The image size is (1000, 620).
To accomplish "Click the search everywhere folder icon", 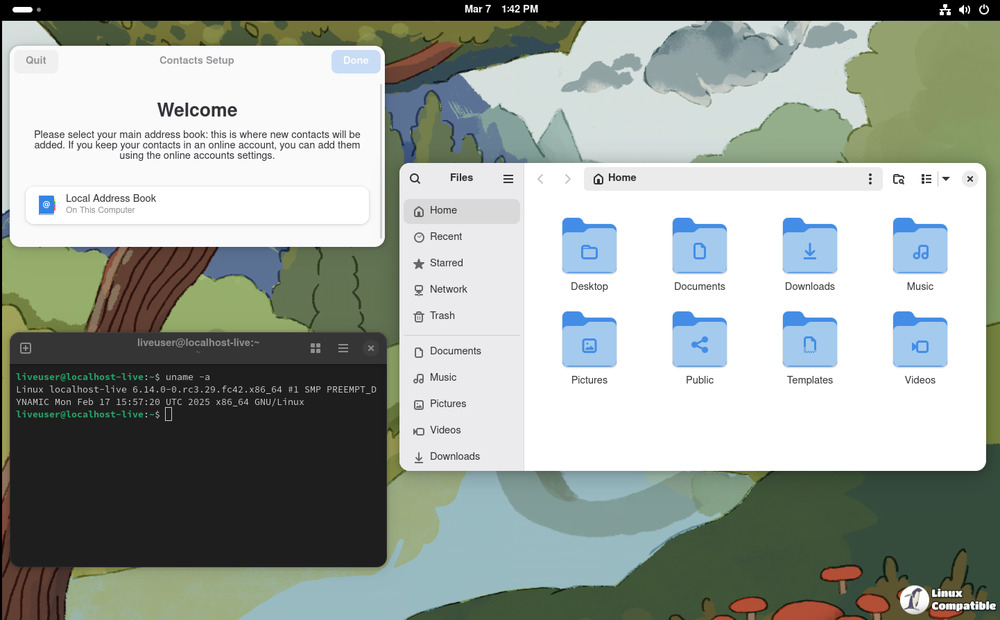I will tap(898, 179).
